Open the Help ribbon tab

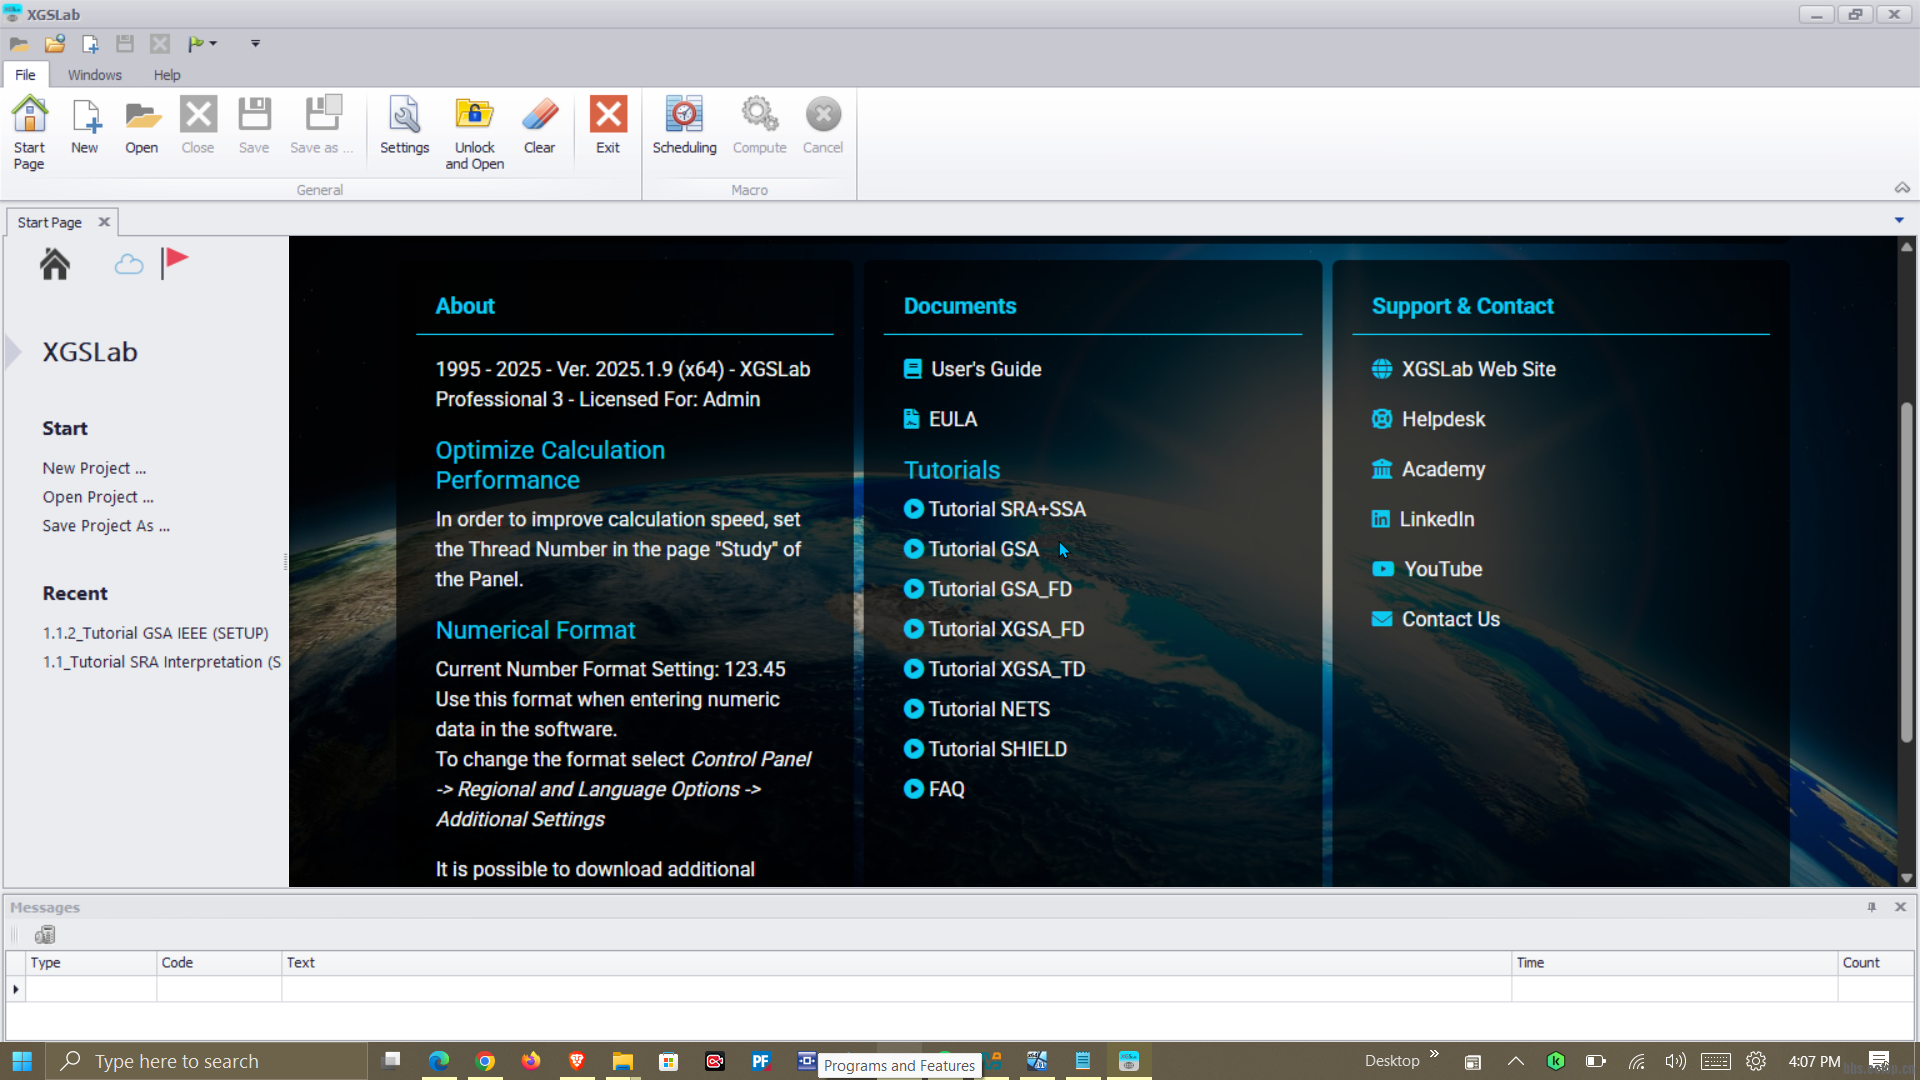(167, 75)
